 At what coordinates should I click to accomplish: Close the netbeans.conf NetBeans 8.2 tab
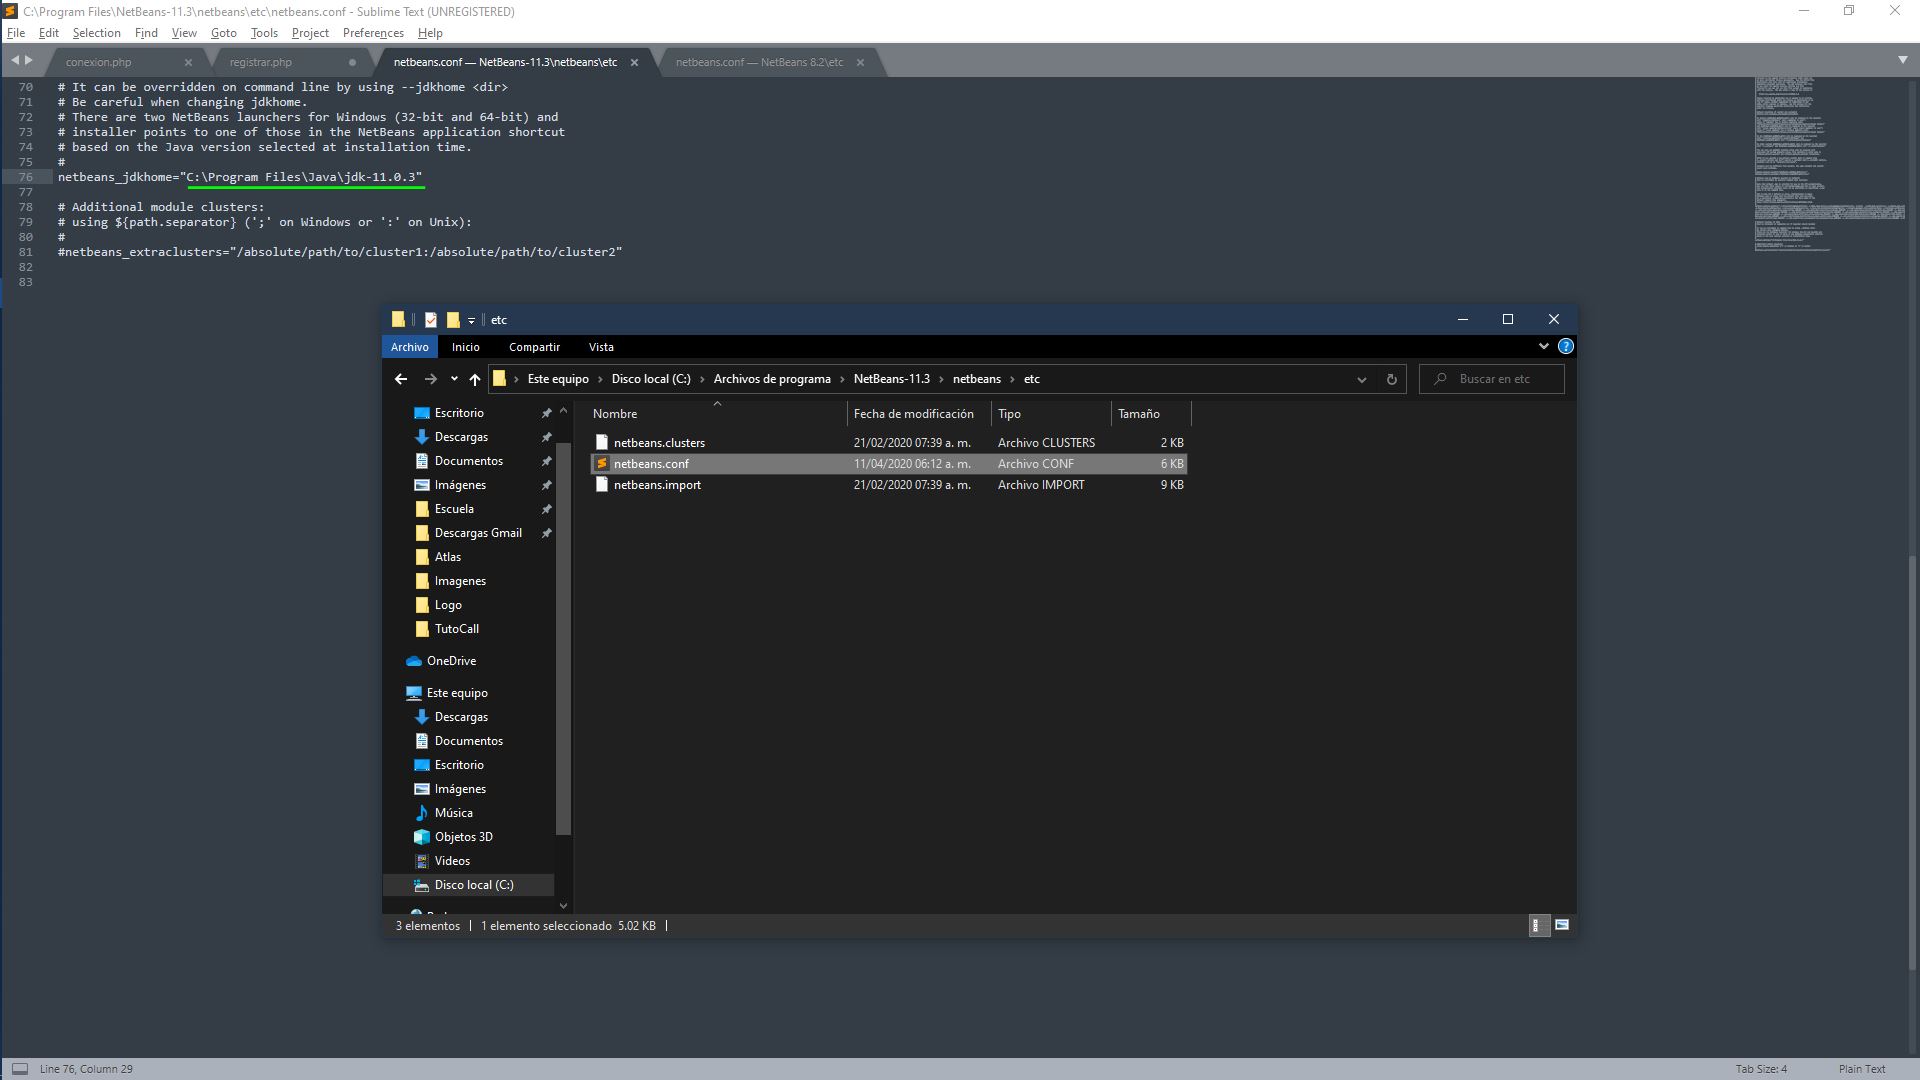860,62
